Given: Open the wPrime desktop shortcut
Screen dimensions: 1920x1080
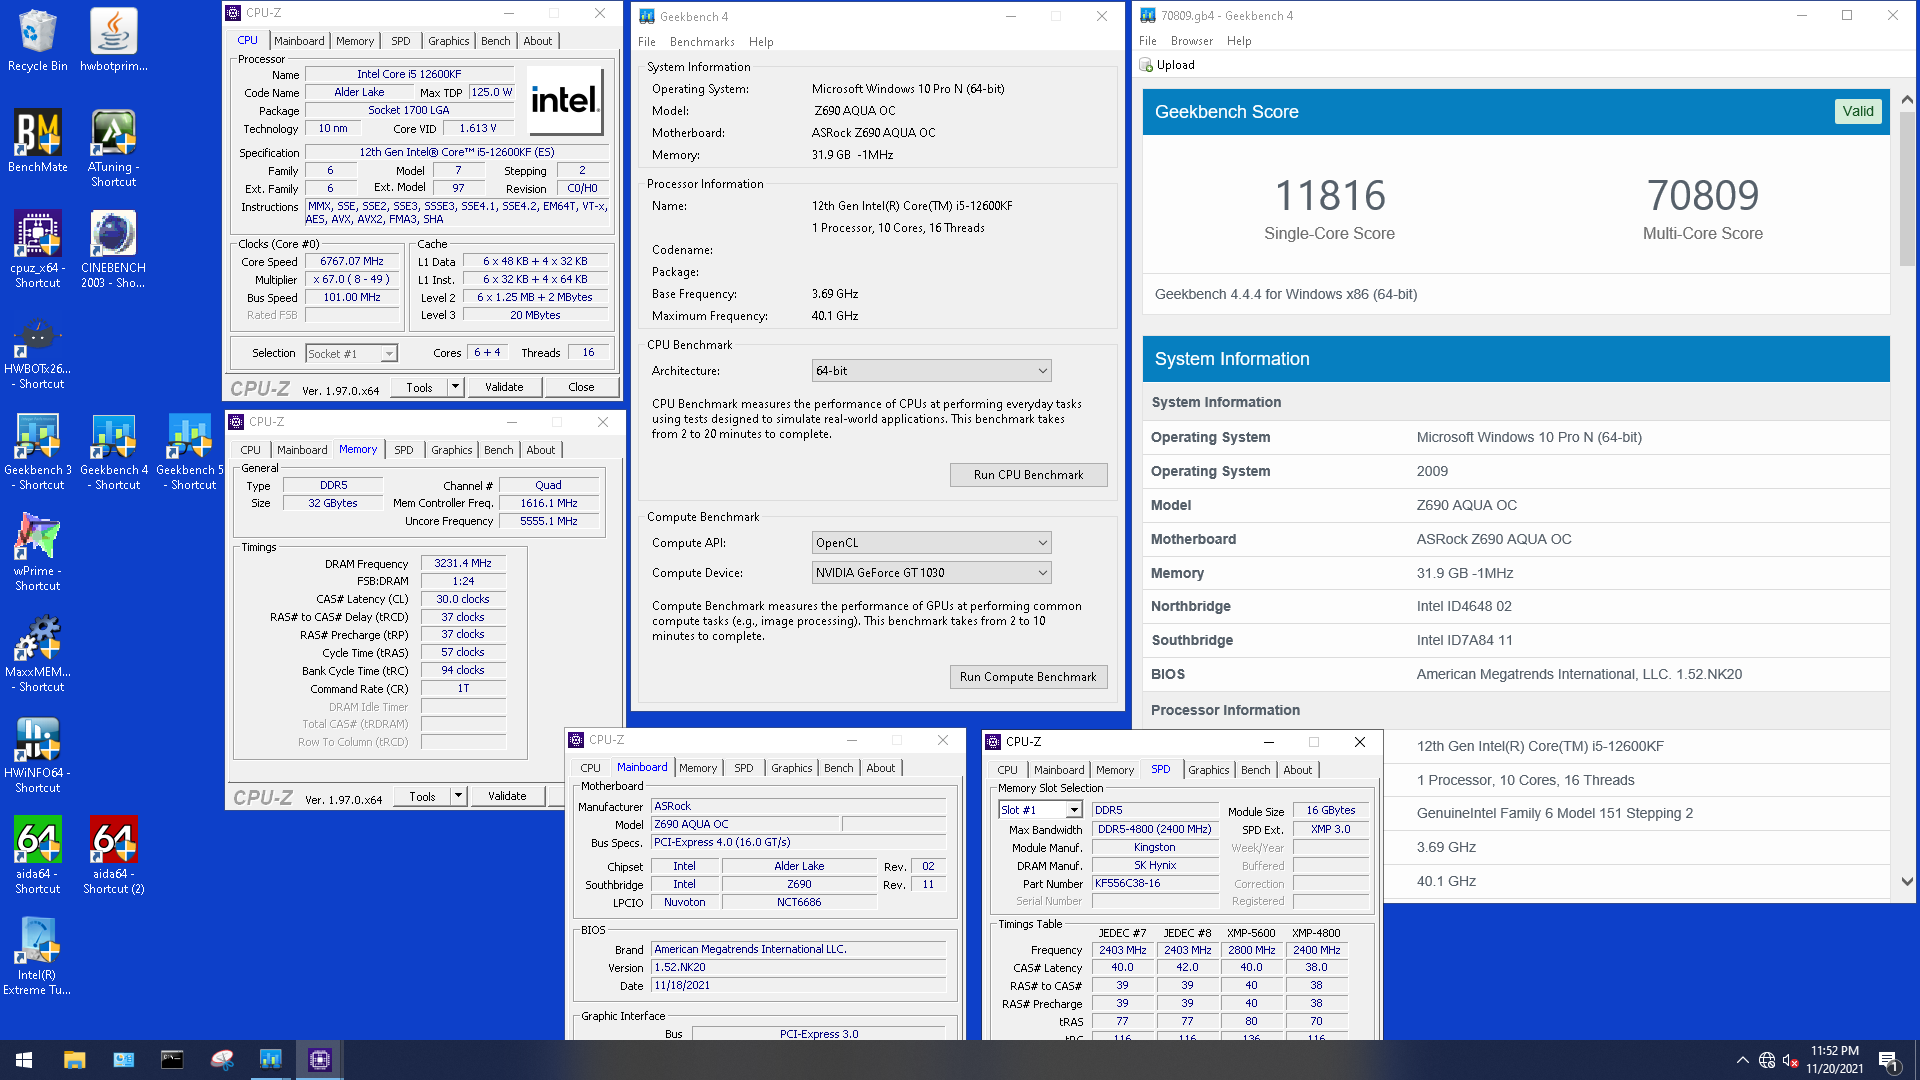Looking at the screenshot, I should (37, 552).
